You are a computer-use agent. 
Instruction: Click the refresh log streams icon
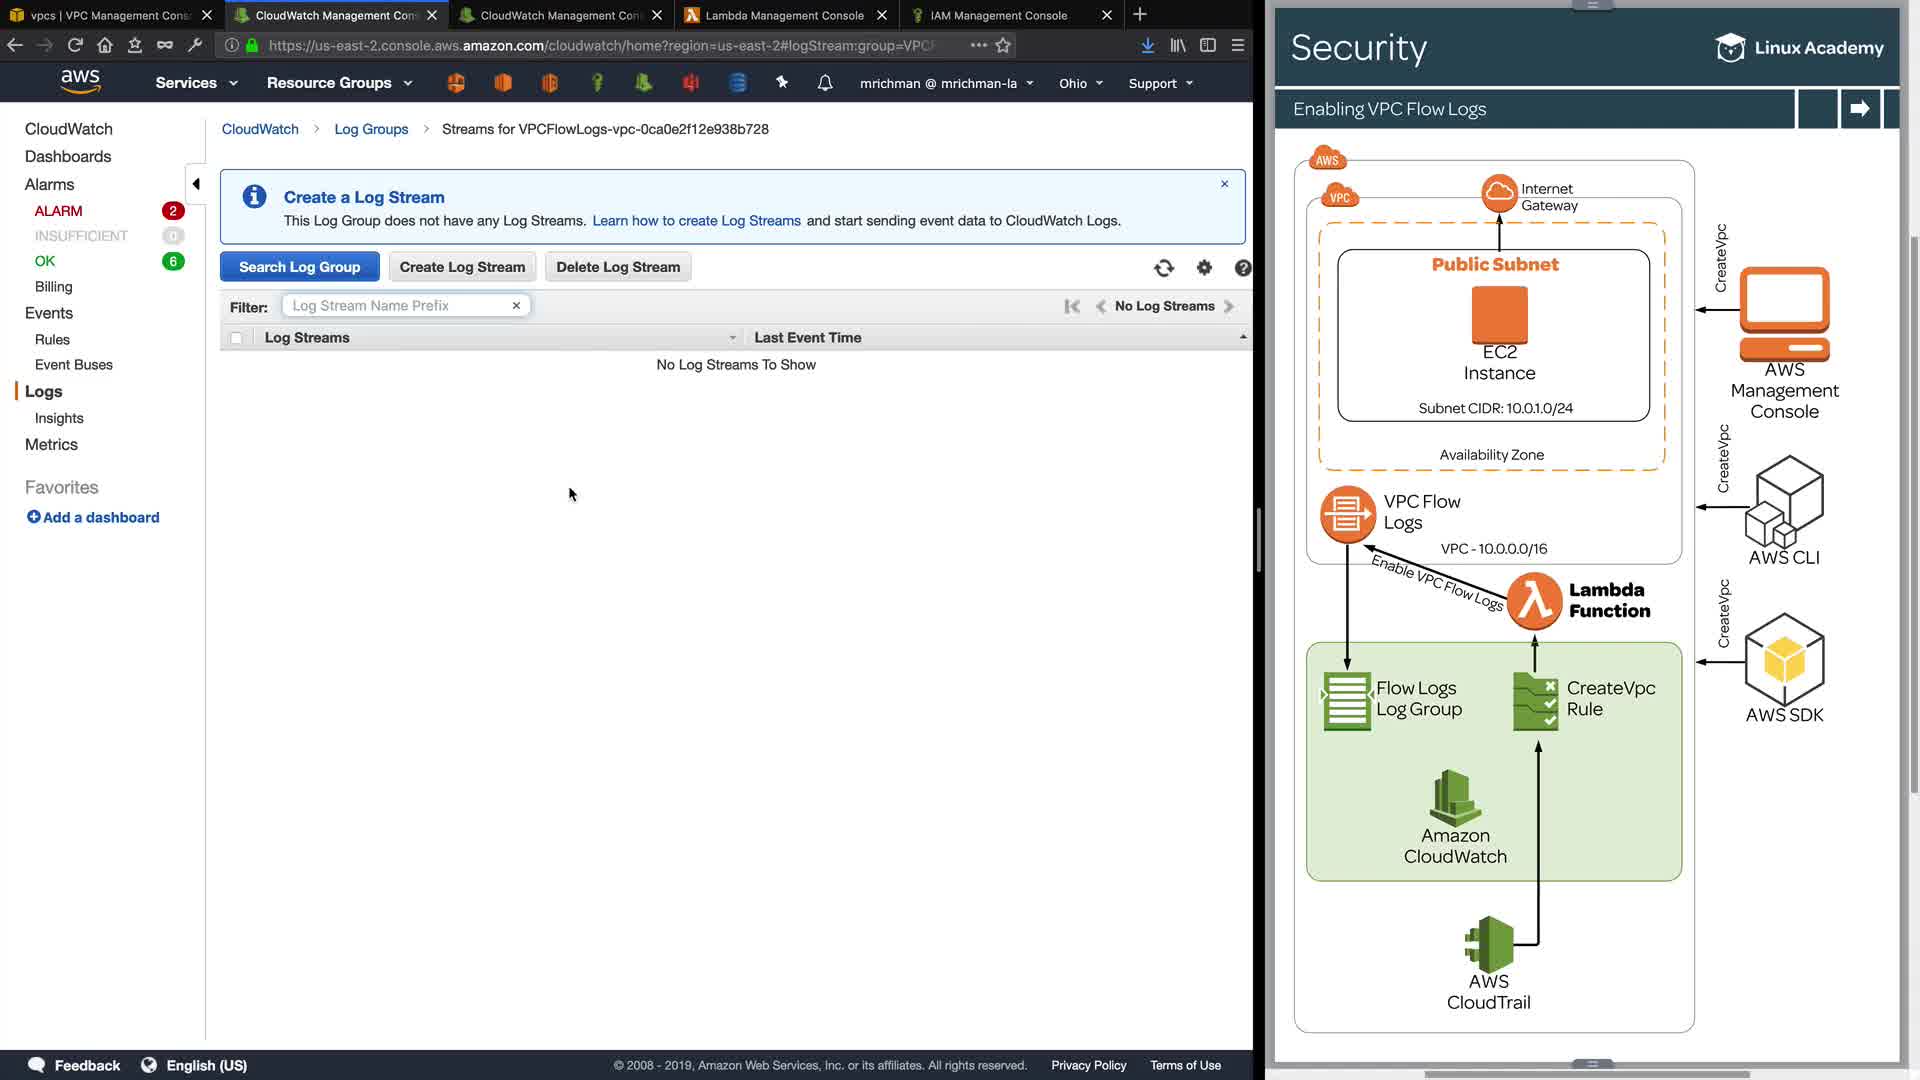[1163, 268]
